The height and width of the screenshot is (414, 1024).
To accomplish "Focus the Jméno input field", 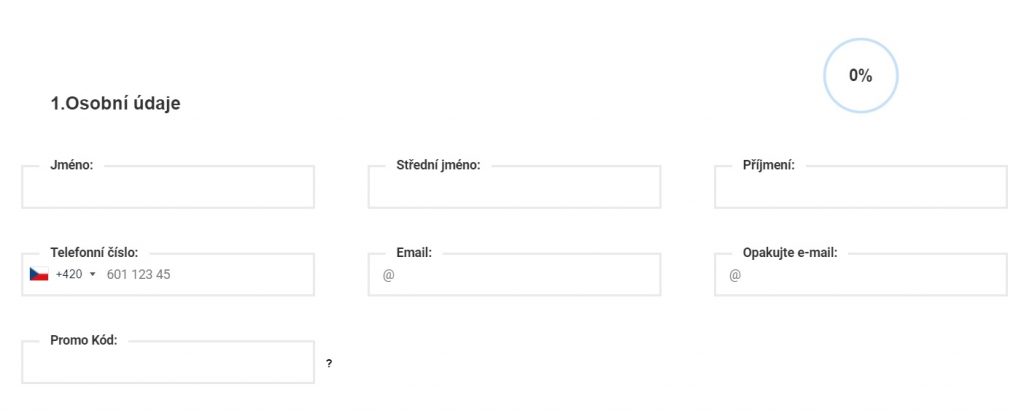I will coord(168,190).
